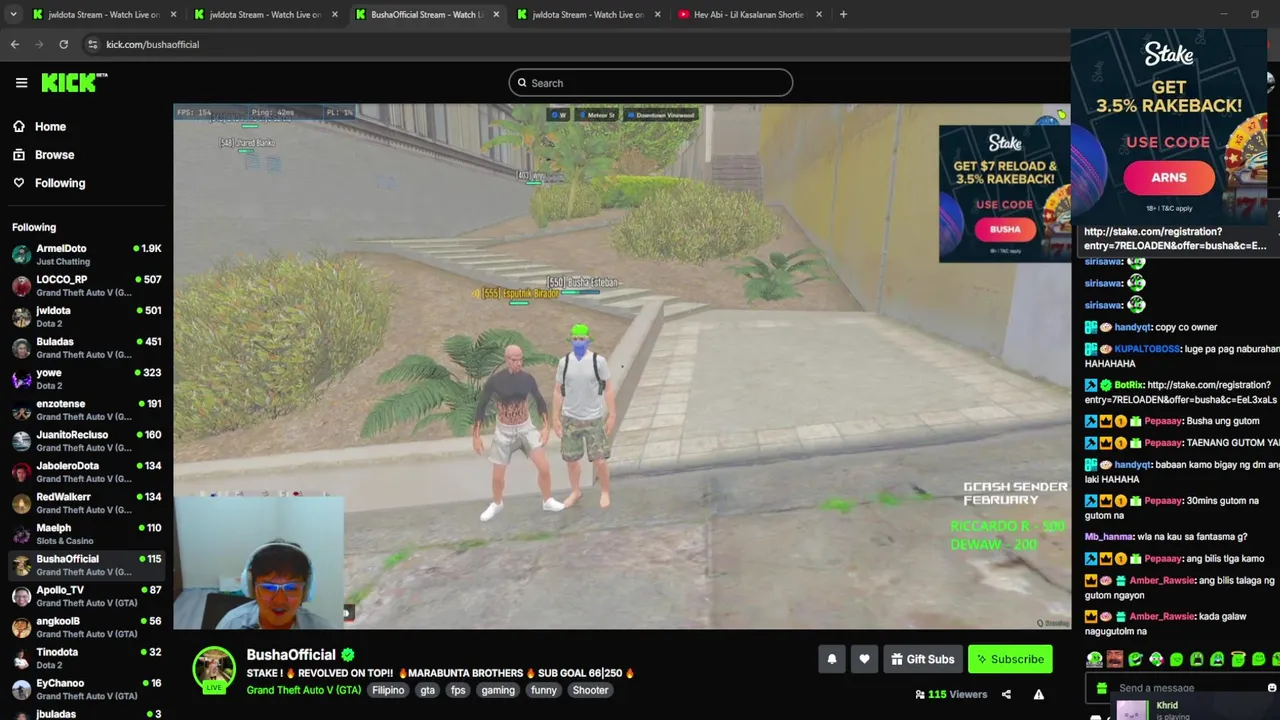Click BushaOfficial live avatar below video

point(214,670)
